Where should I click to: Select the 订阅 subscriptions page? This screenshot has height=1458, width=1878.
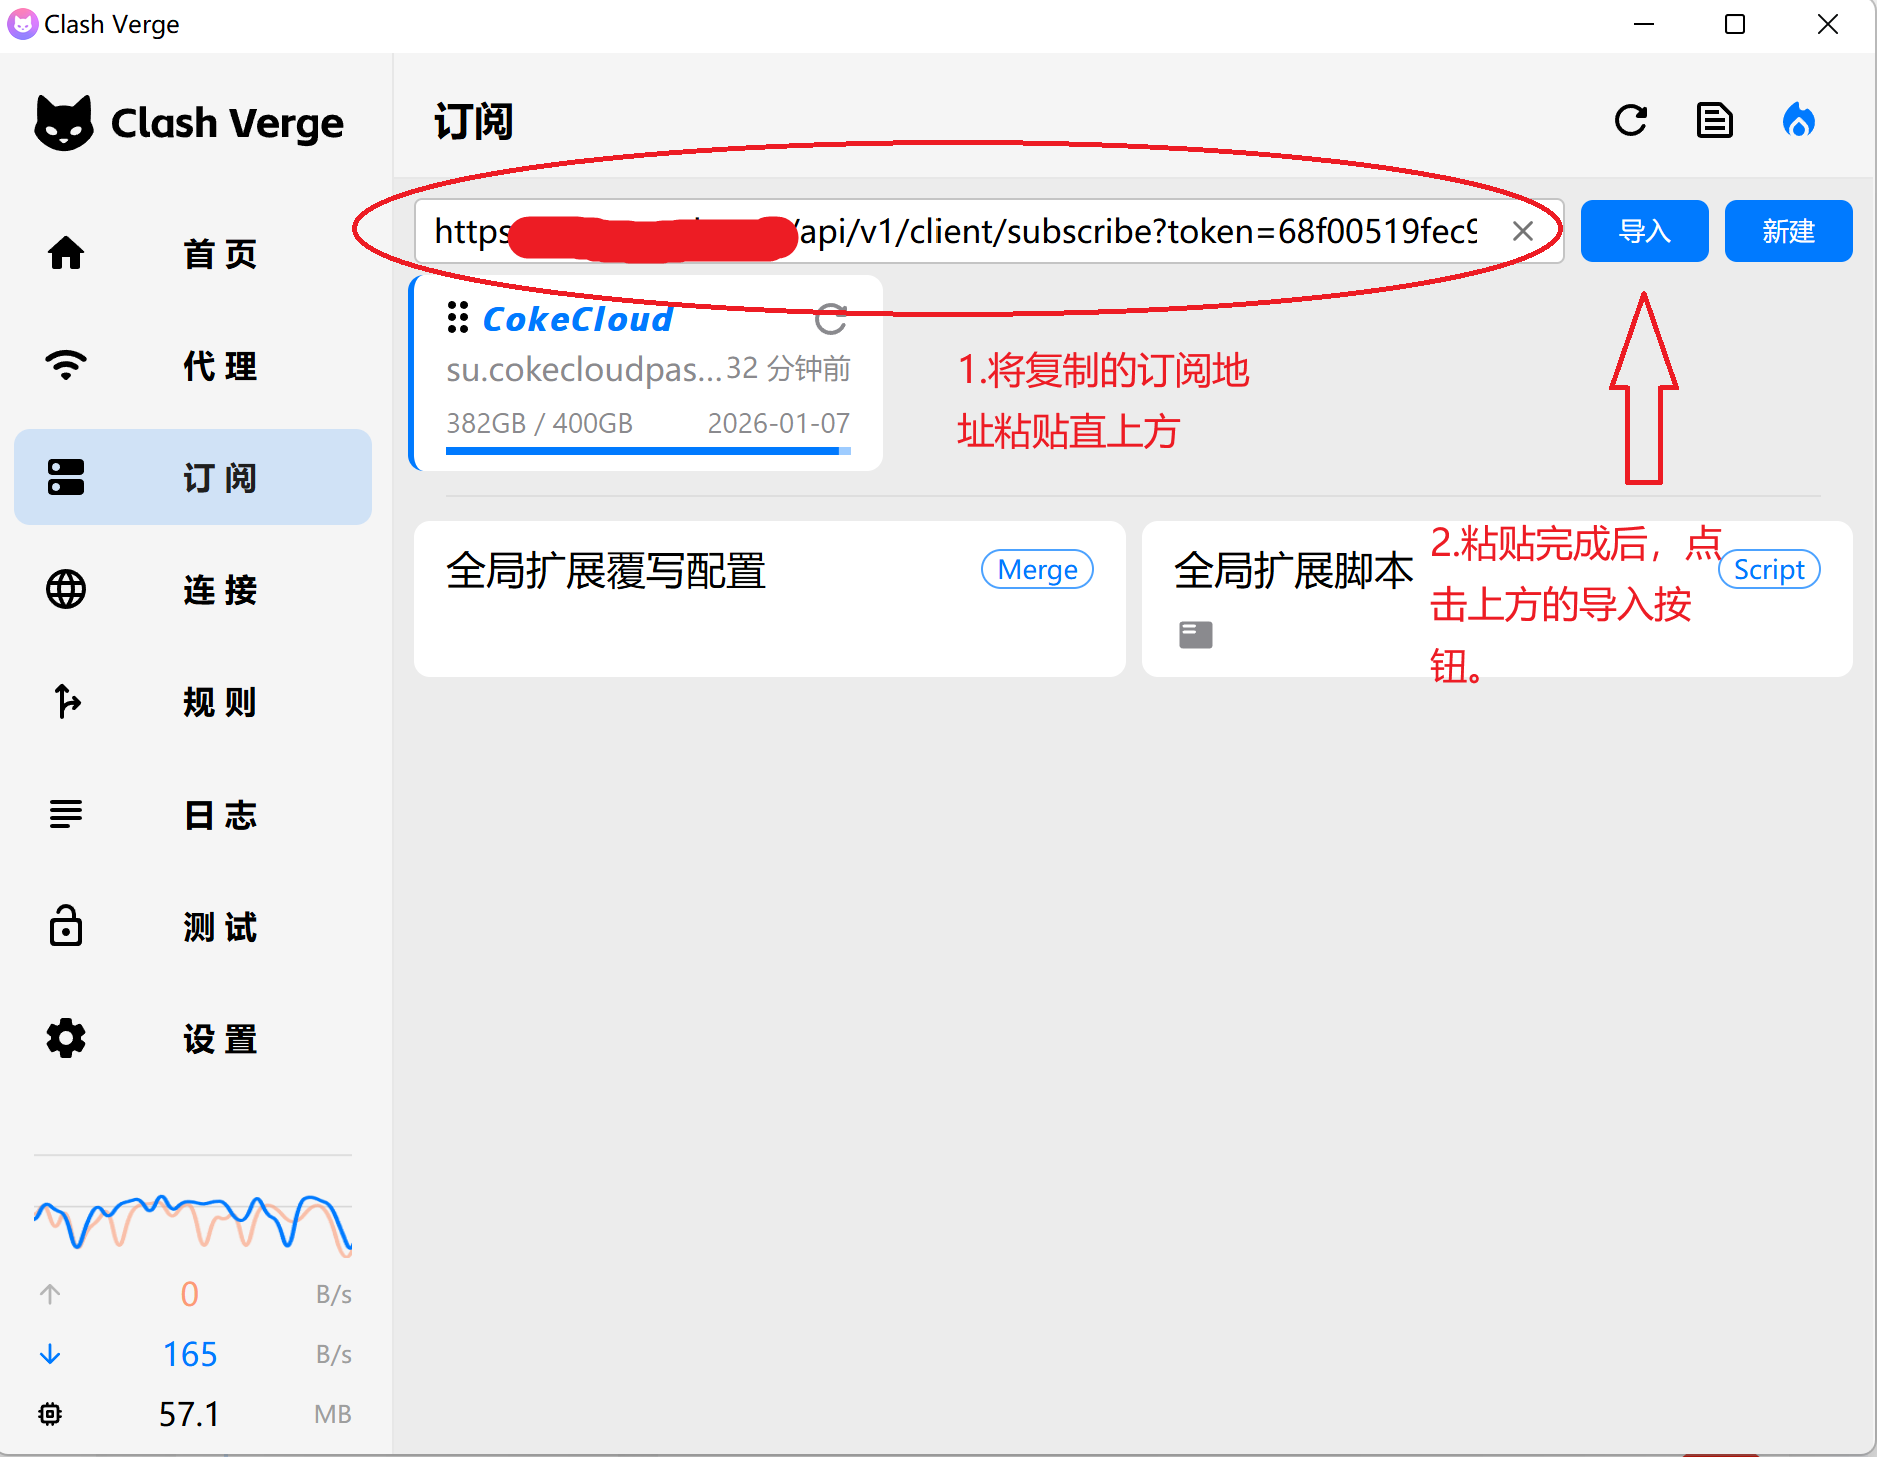click(x=193, y=478)
